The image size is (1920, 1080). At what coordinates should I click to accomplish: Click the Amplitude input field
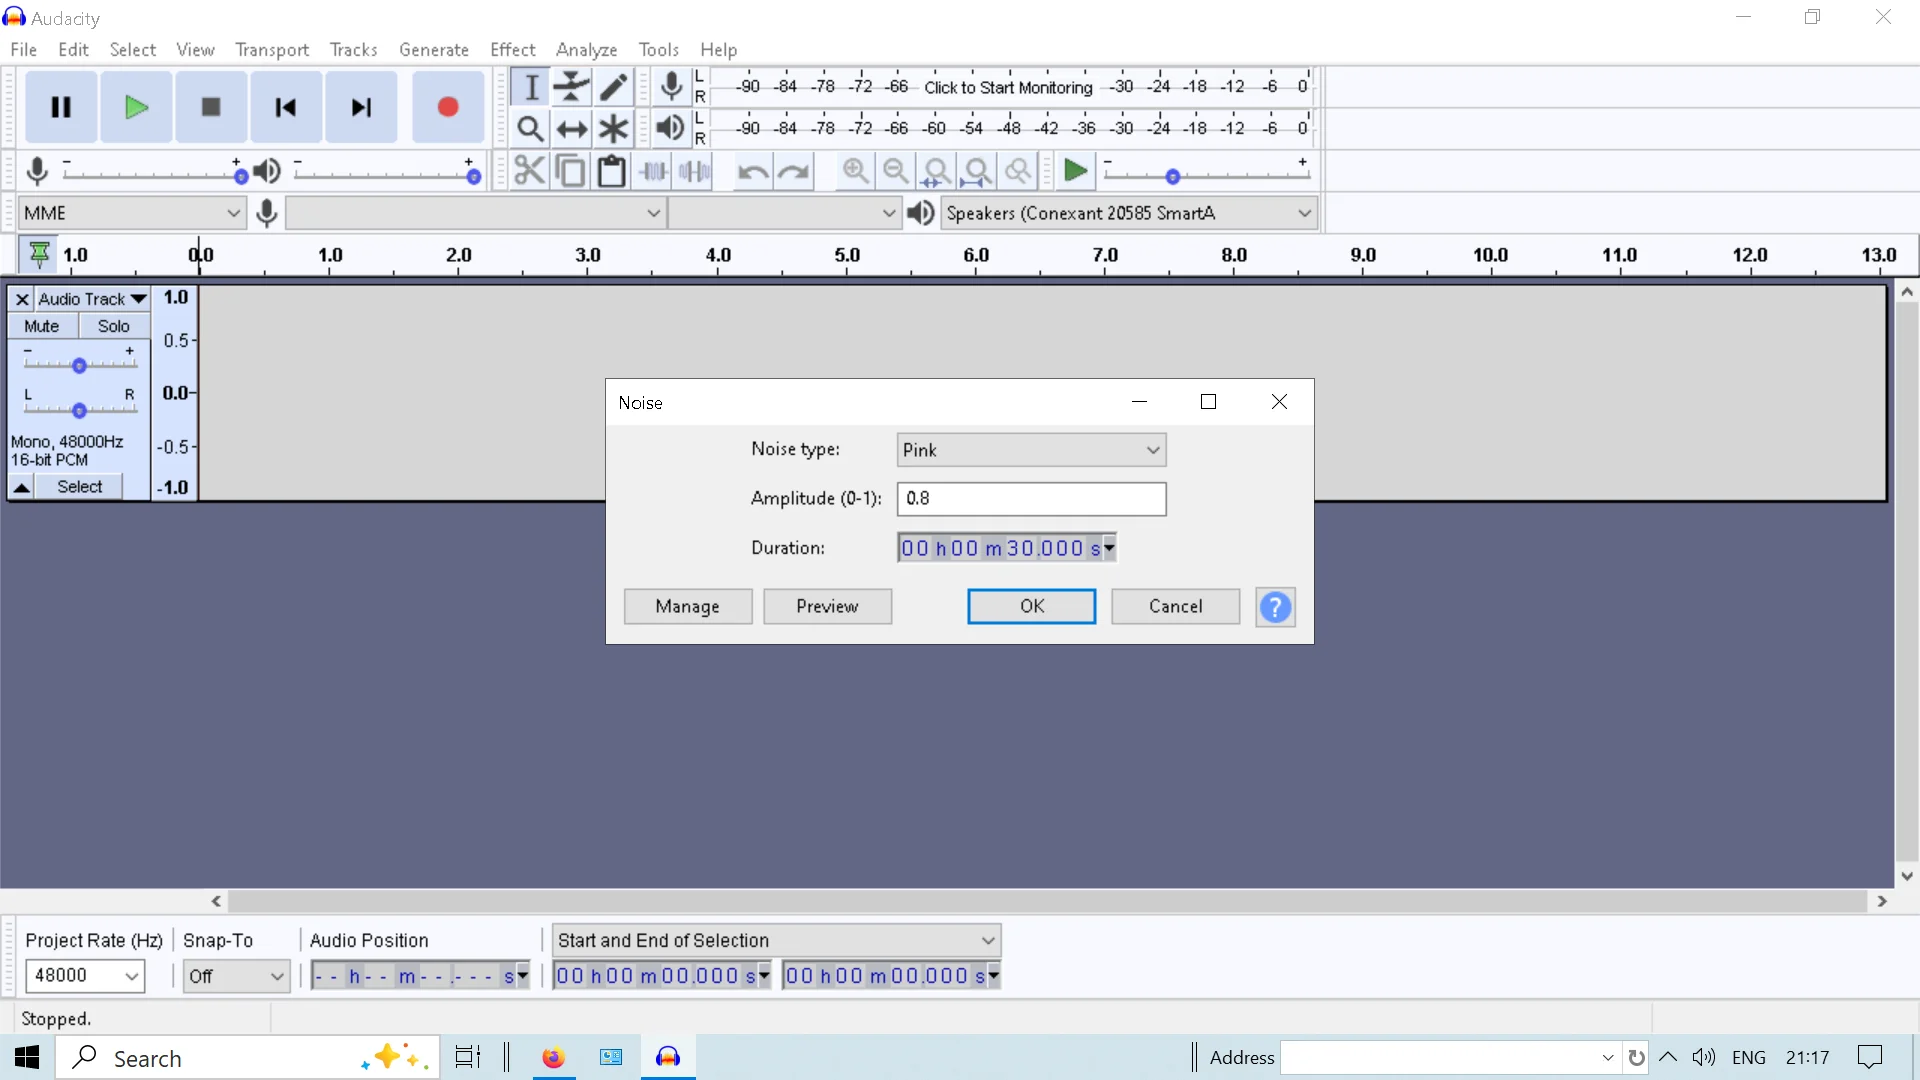1031,498
